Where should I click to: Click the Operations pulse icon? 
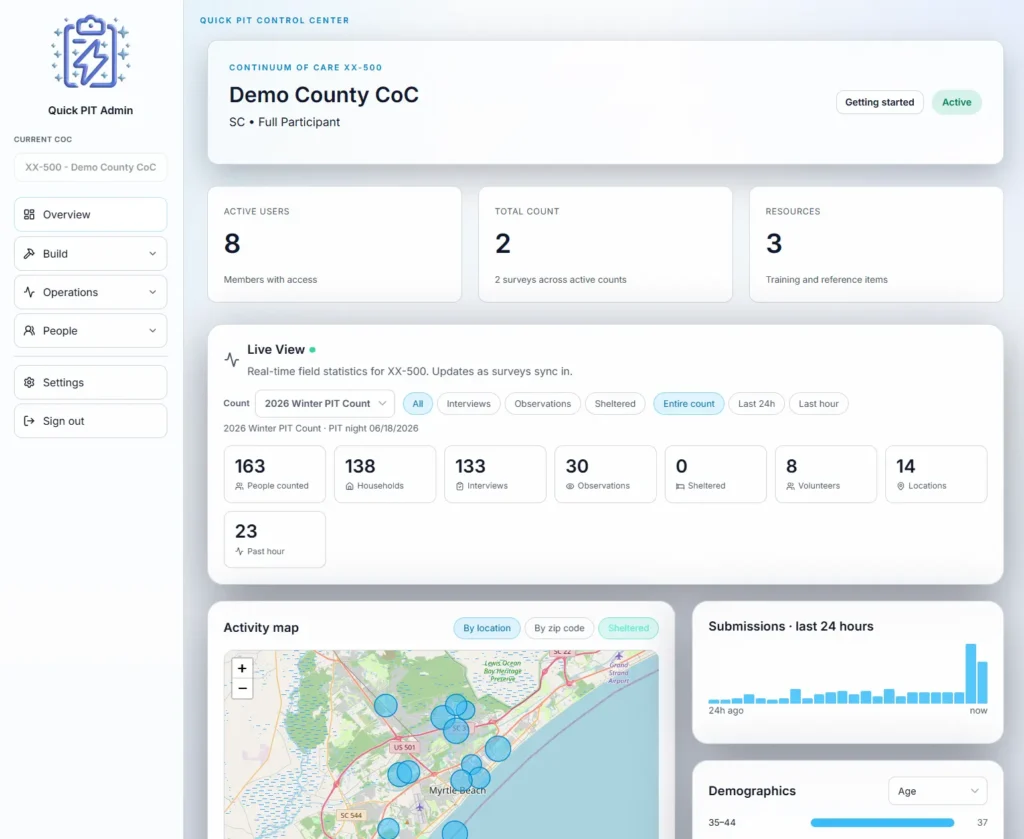tap(29, 292)
